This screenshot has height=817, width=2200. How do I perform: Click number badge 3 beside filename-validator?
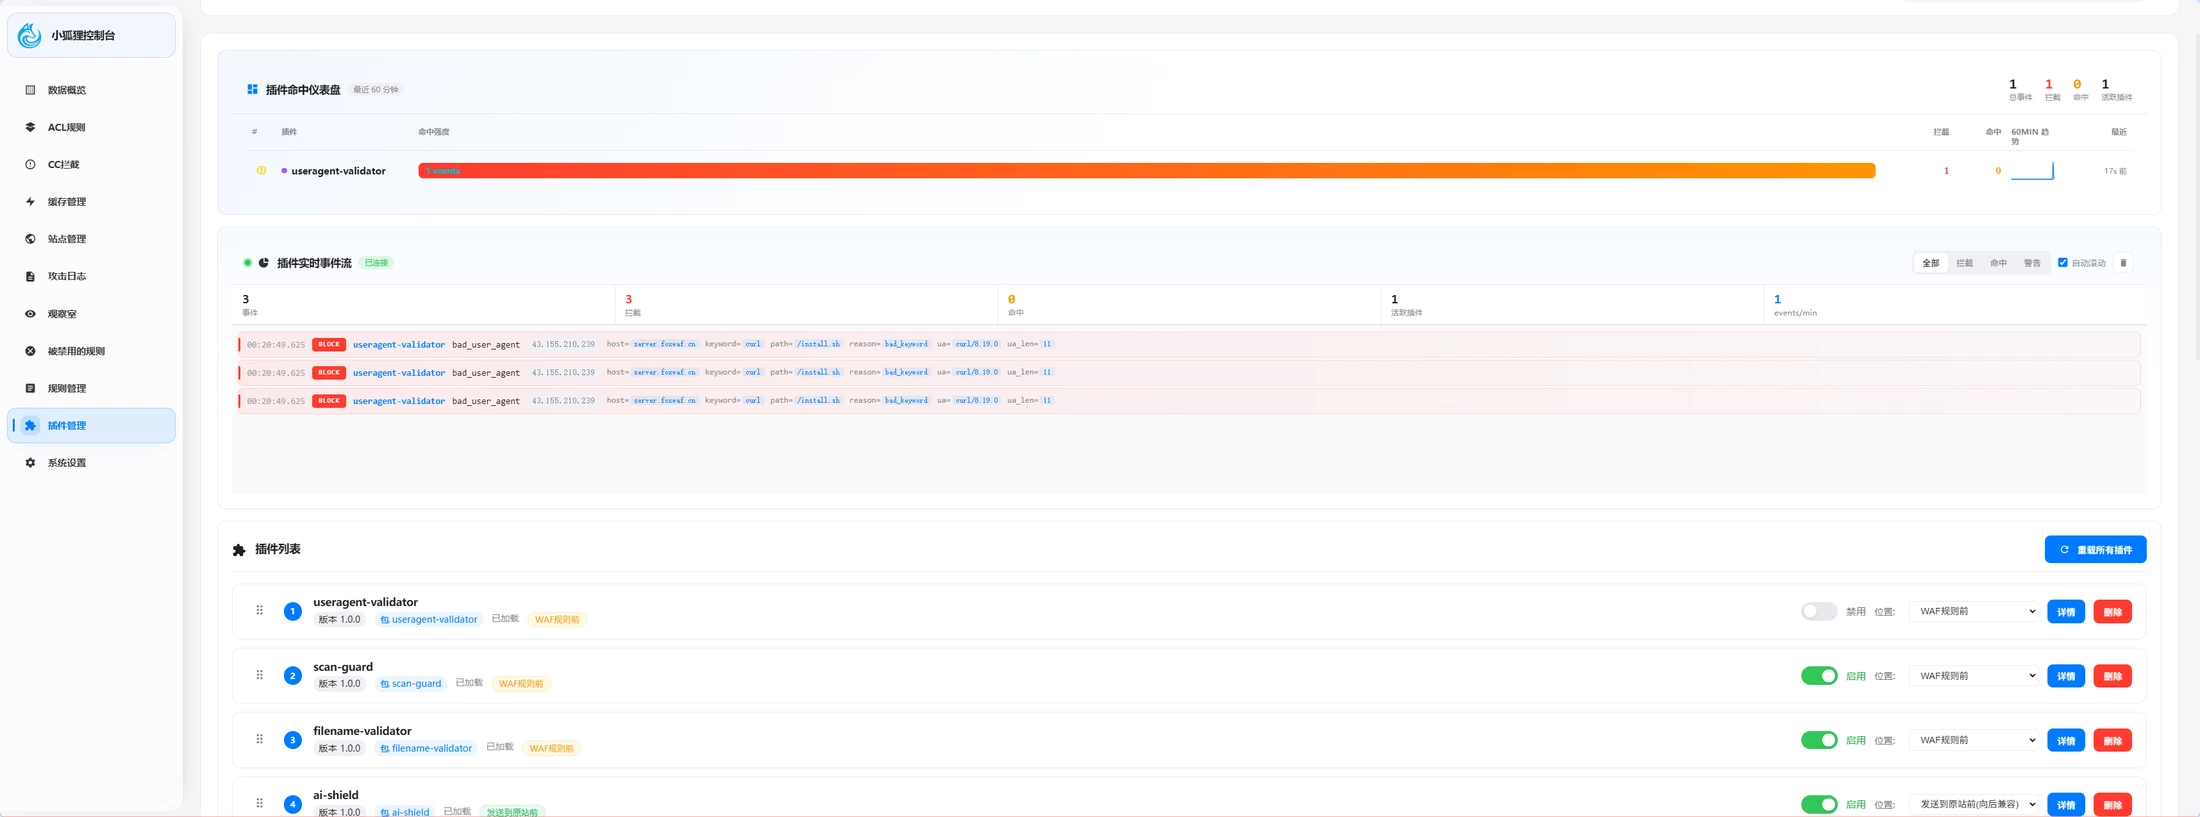point(292,740)
